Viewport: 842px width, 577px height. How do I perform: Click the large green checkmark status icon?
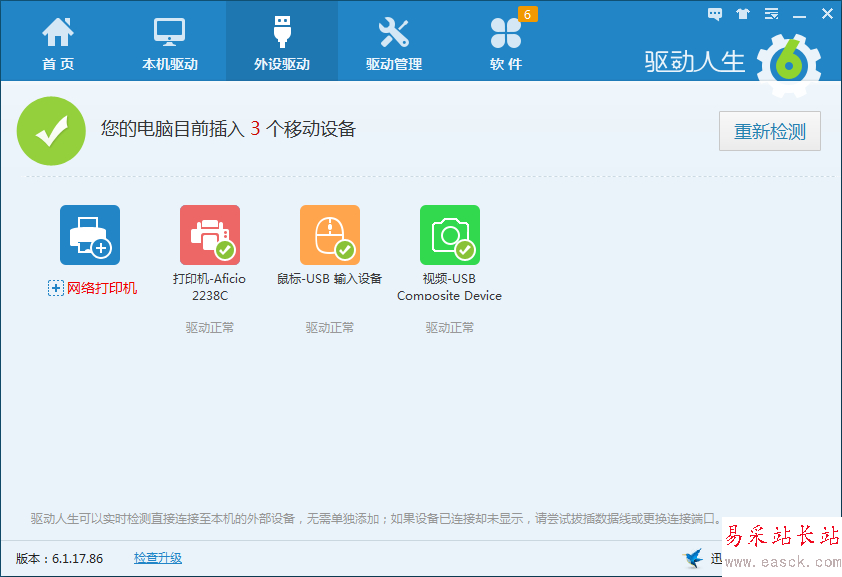tap(51, 131)
